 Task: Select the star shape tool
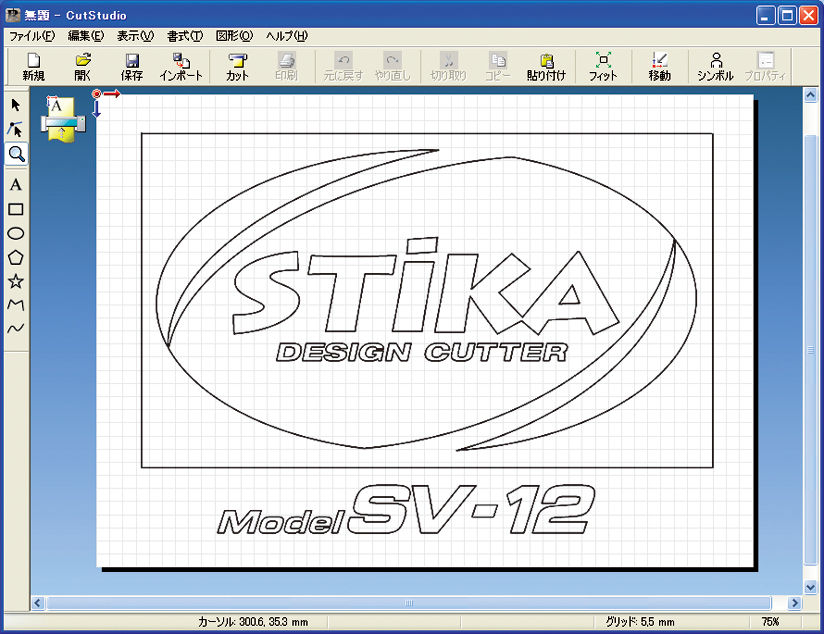(16, 281)
